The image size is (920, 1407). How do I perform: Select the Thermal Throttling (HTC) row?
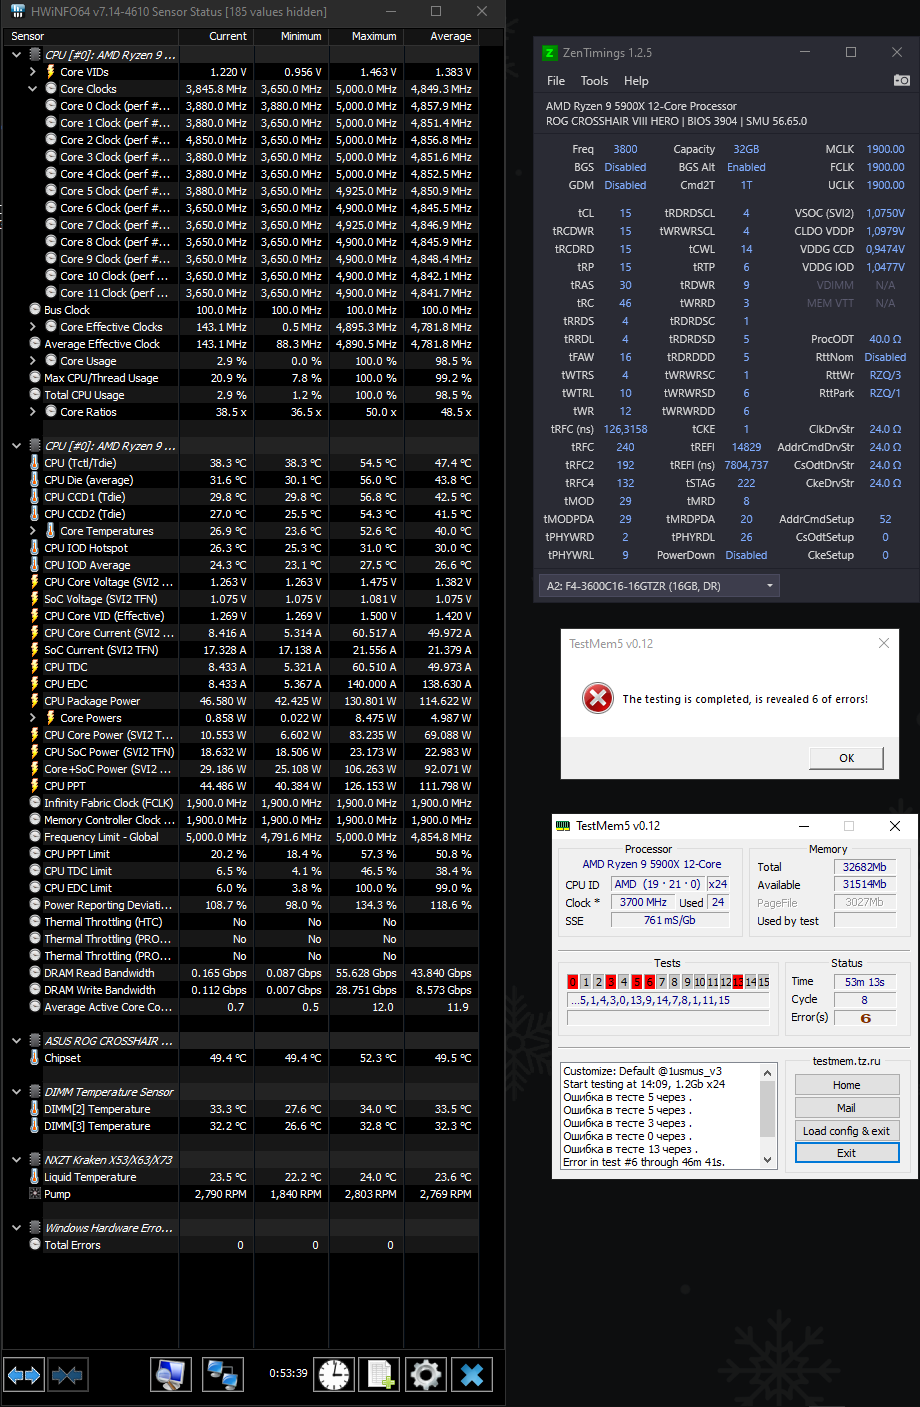(240, 922)
